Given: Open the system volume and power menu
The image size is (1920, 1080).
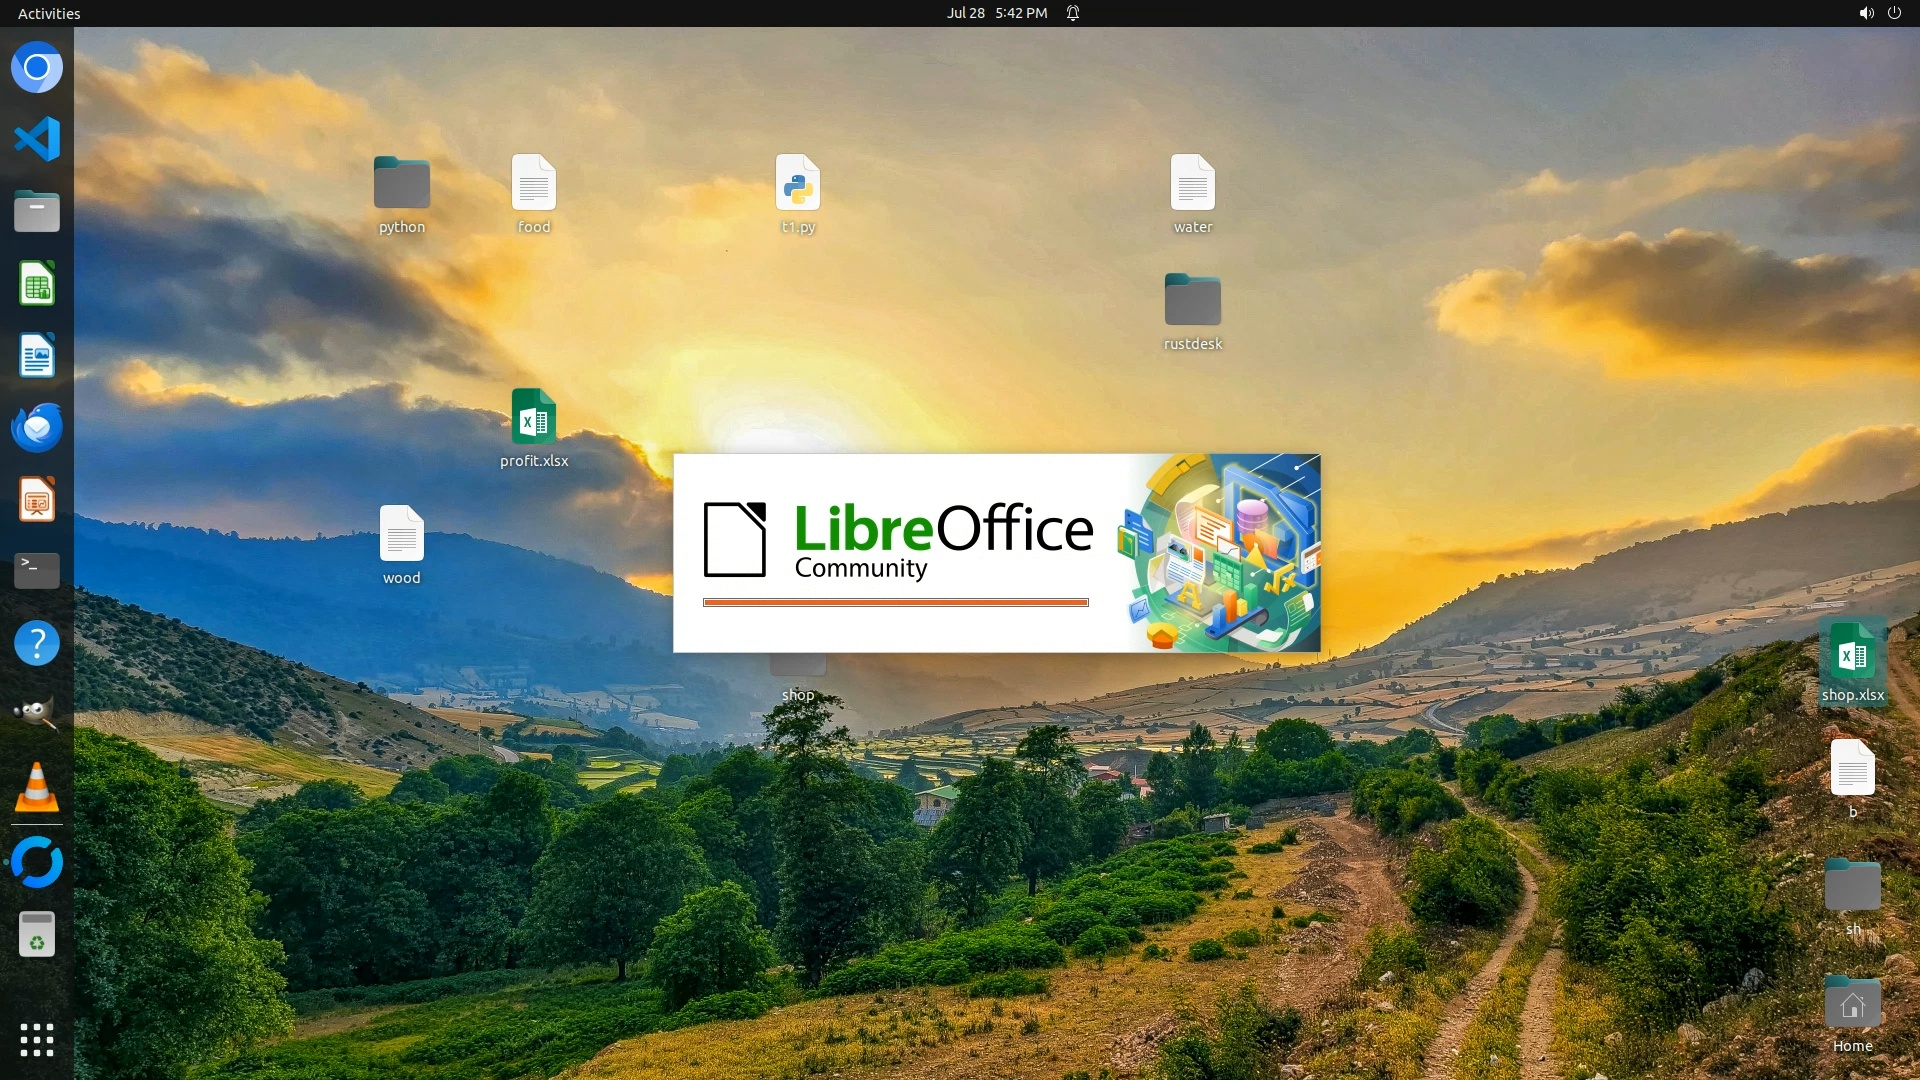Looking at the screenshot, I should coord(1879,13).
